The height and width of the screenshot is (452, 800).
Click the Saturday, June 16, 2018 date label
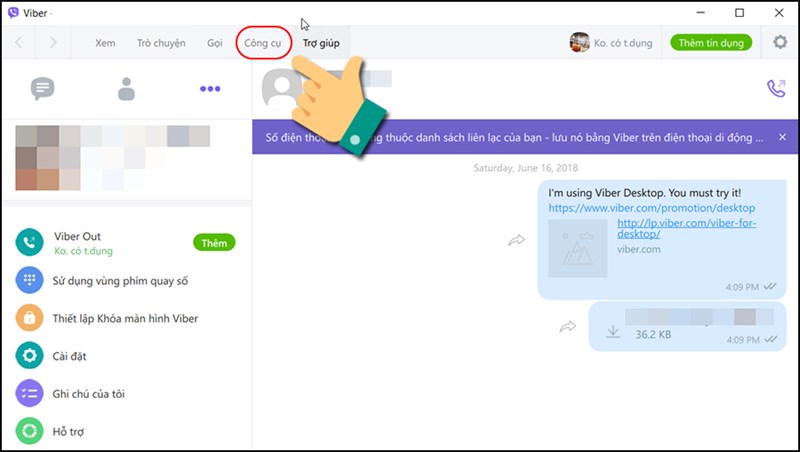tap(526, 168)
